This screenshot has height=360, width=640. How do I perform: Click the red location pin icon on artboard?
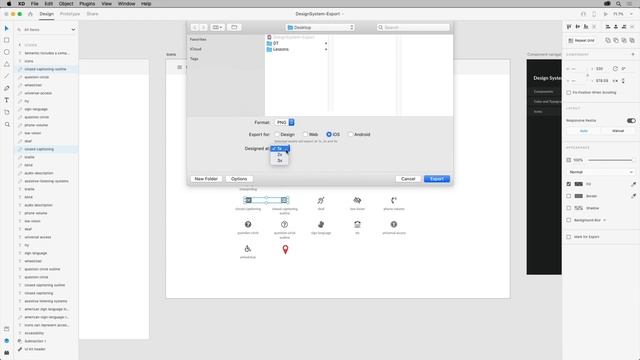click(x=285, y=249)
